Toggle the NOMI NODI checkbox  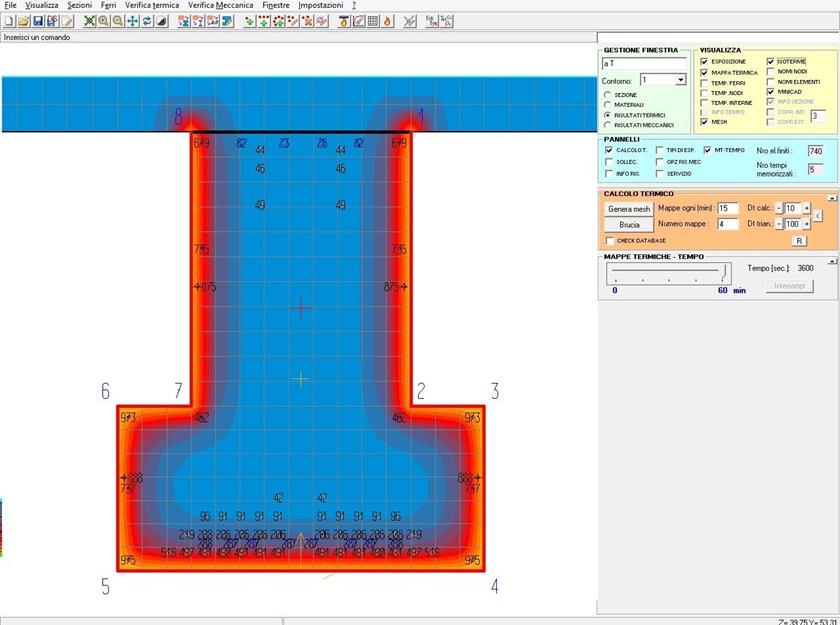pos(771,71)
